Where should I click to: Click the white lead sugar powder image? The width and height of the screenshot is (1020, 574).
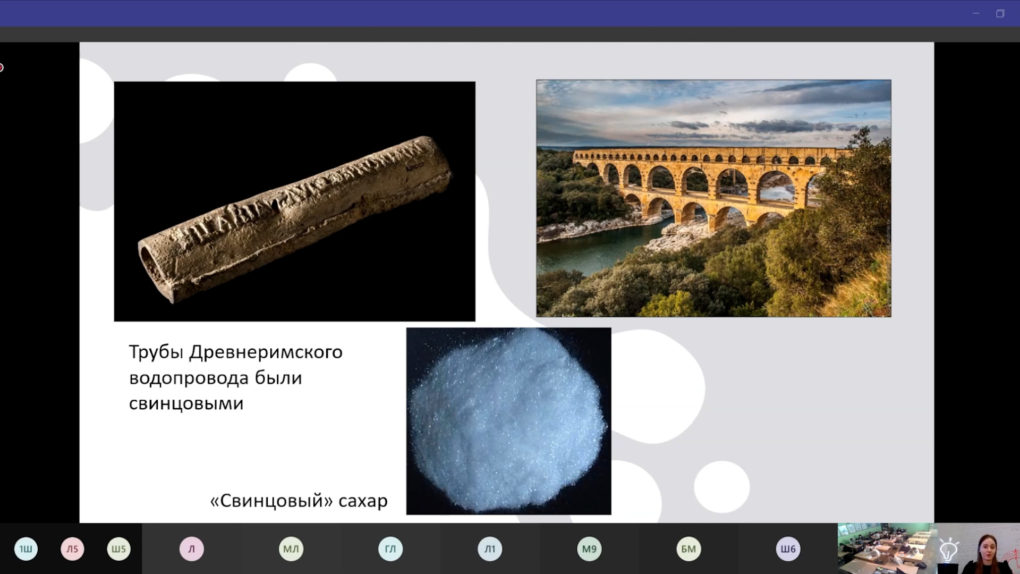click(x=508, y=420)
